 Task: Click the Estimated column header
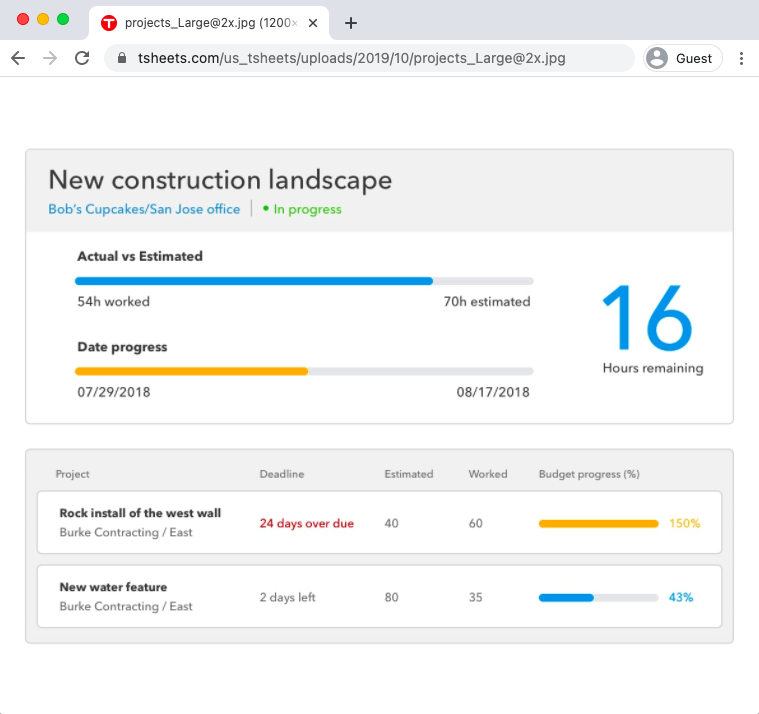tap(409, 474)
